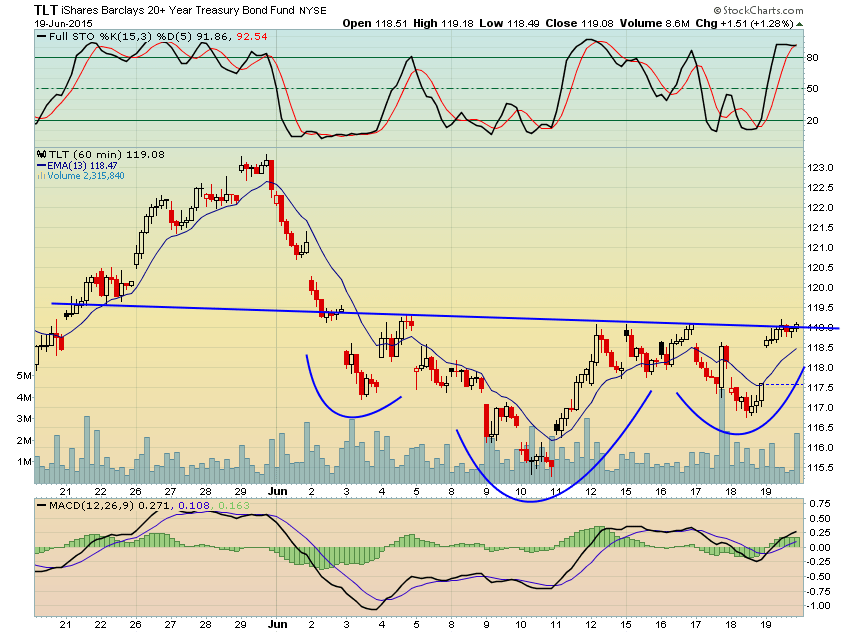This screenshot has height=633, width=850.
Task: Click the Jun label on the price chart date axis
Action: (x=278, y=491)
